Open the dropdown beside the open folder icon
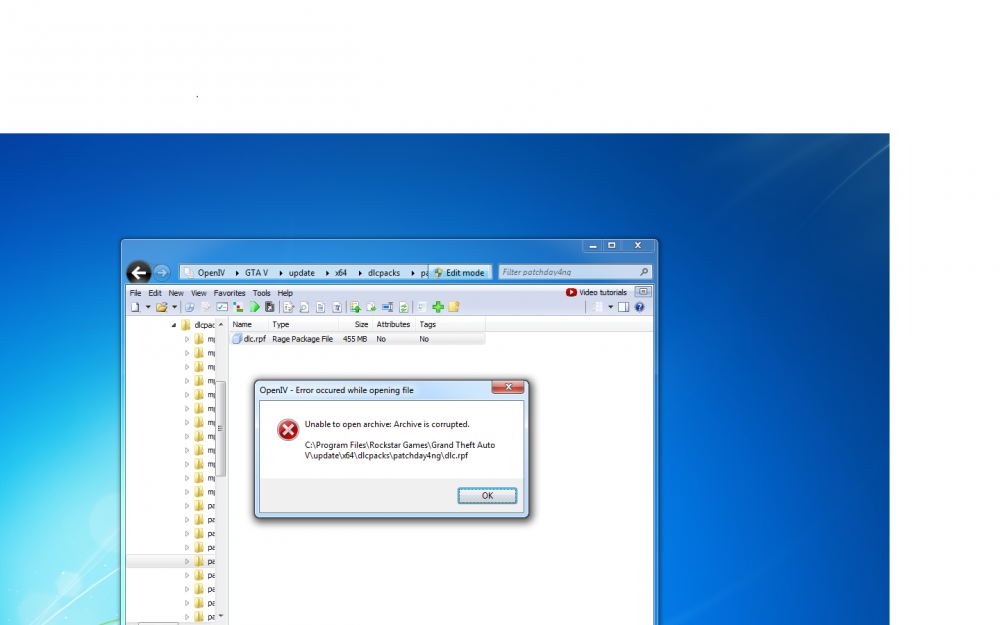This screenshot has width=1000, height=625. click(x=174, y=307)
